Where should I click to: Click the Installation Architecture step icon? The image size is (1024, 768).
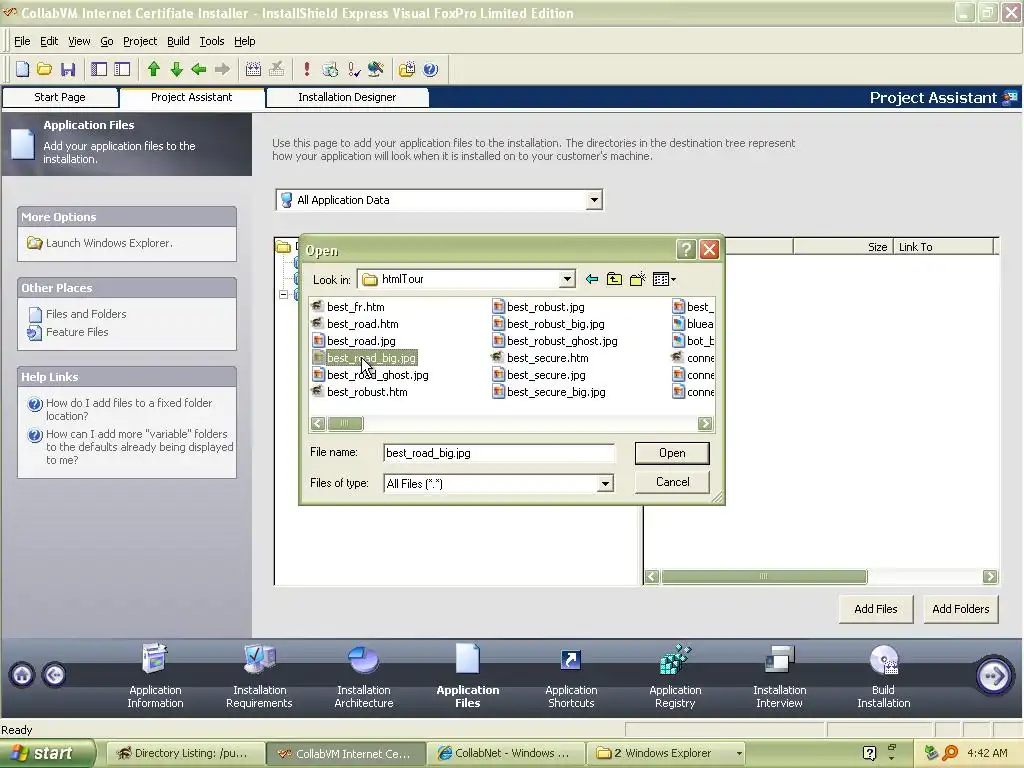(363, 659)
